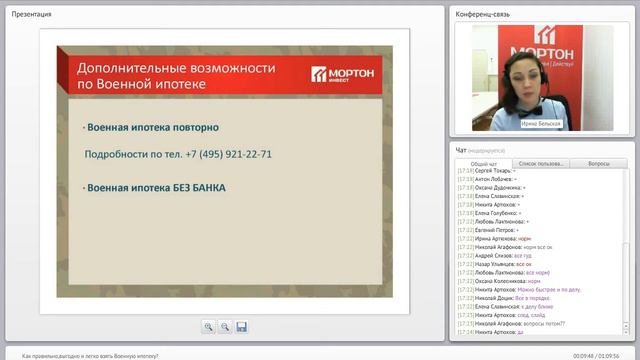Image resolution: width=640 pixels, height=360 pixels.
Task: Click the playback time counter 00:09:48 / 01:09:56
Action: coord(596,356)
